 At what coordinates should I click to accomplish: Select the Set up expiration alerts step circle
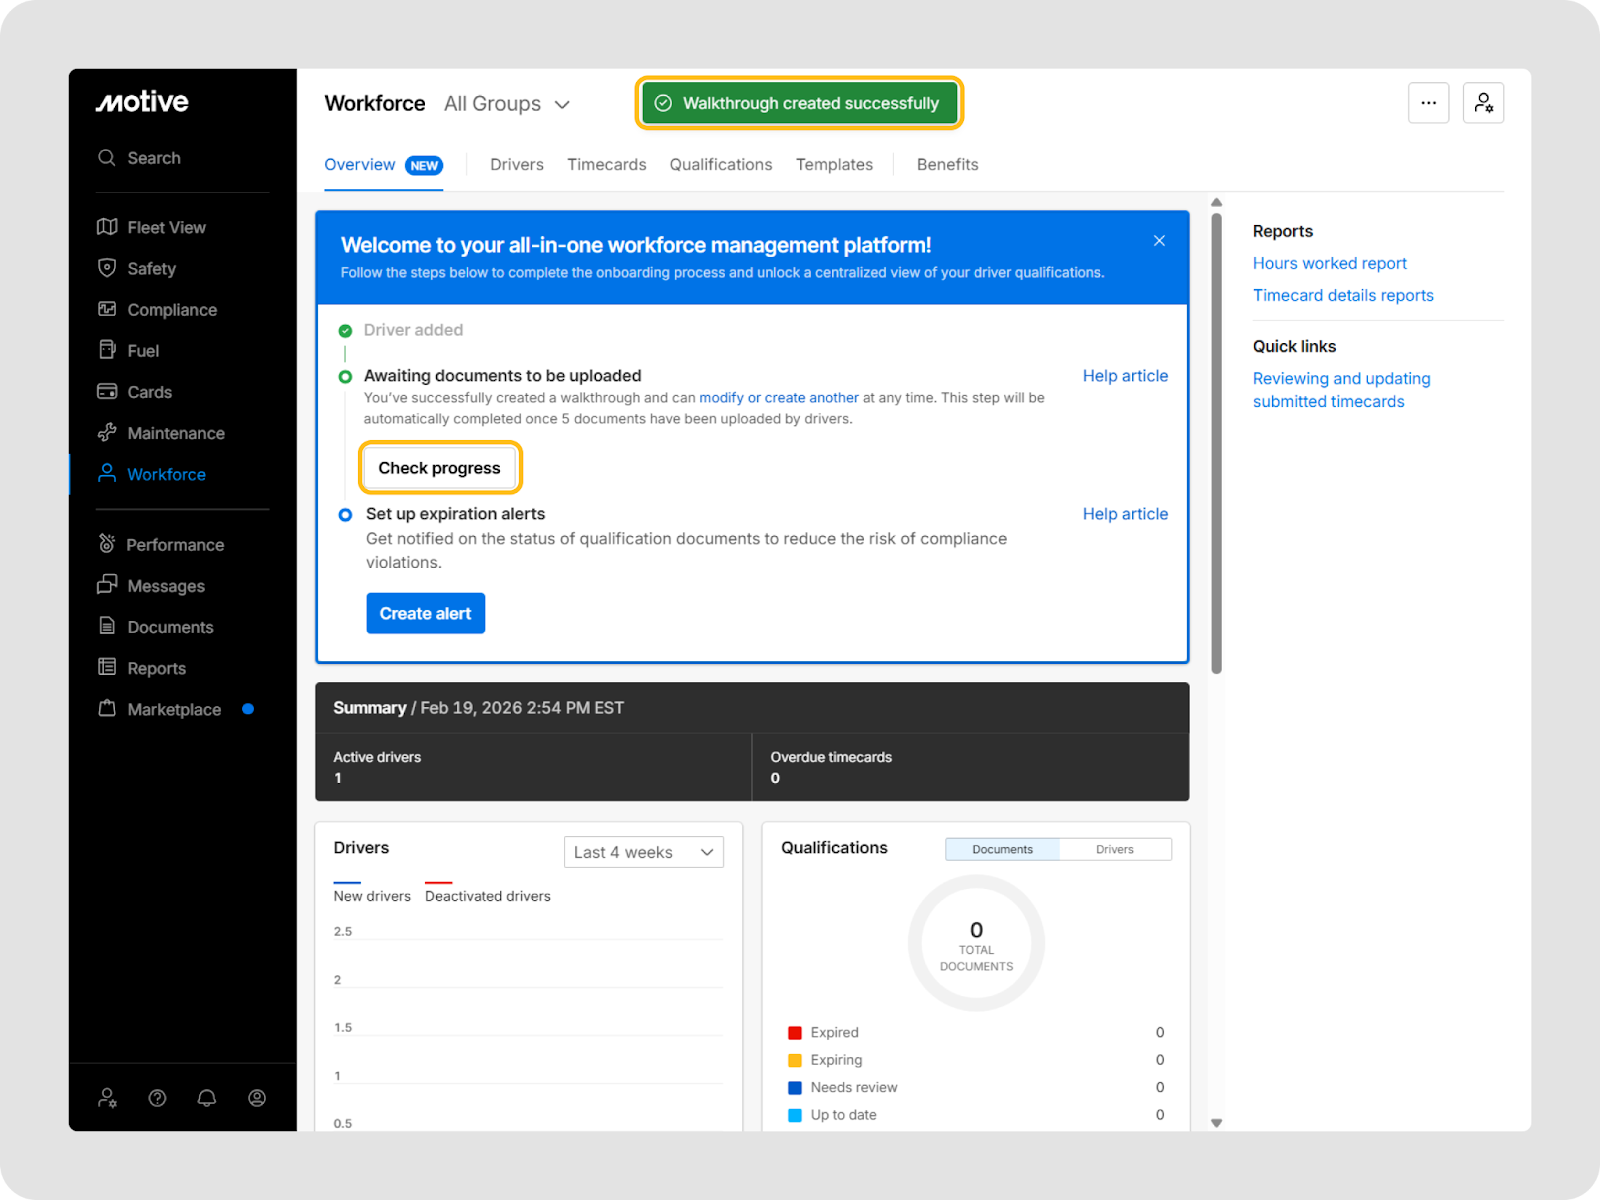point(345,515)
